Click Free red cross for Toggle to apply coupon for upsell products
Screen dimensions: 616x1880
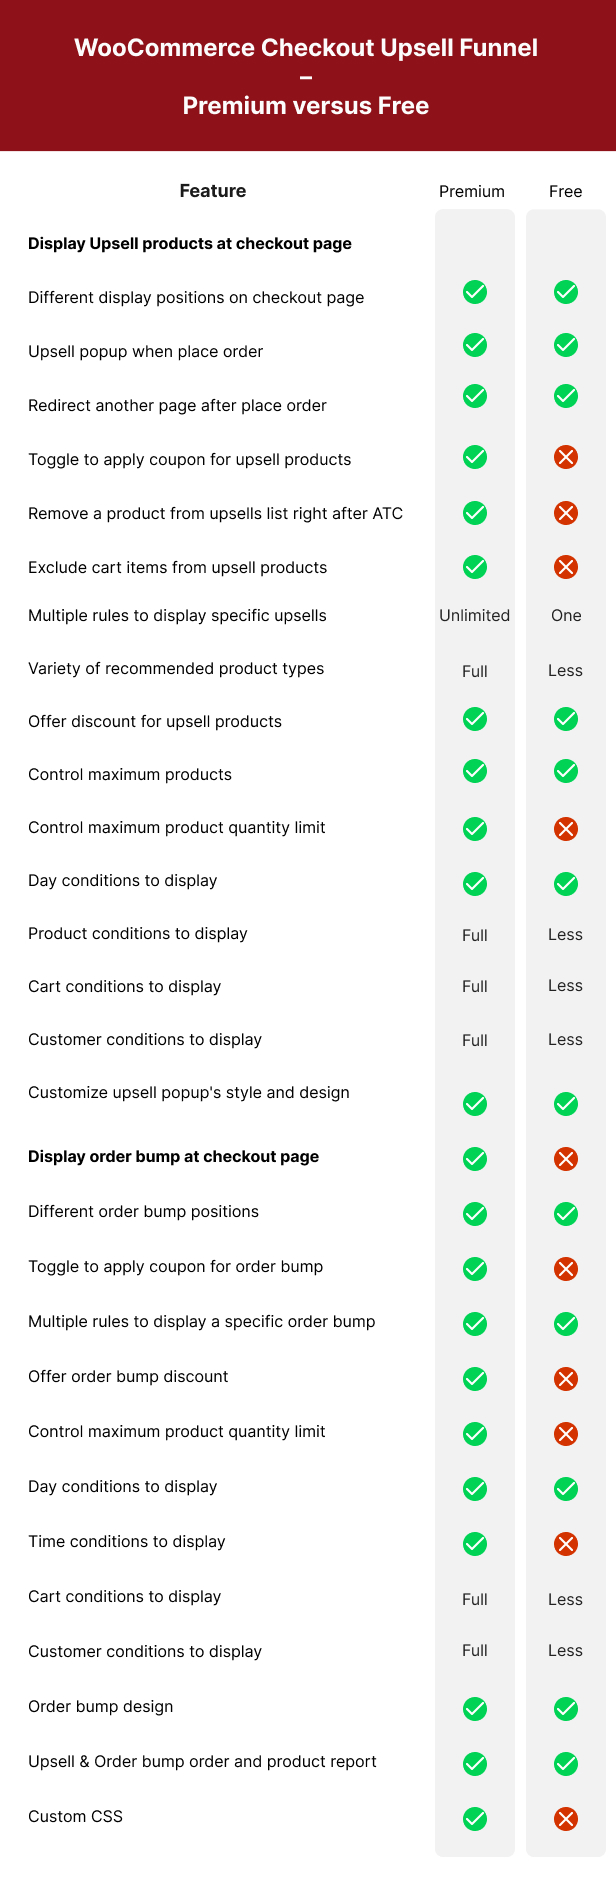click(x=566, y=457)
